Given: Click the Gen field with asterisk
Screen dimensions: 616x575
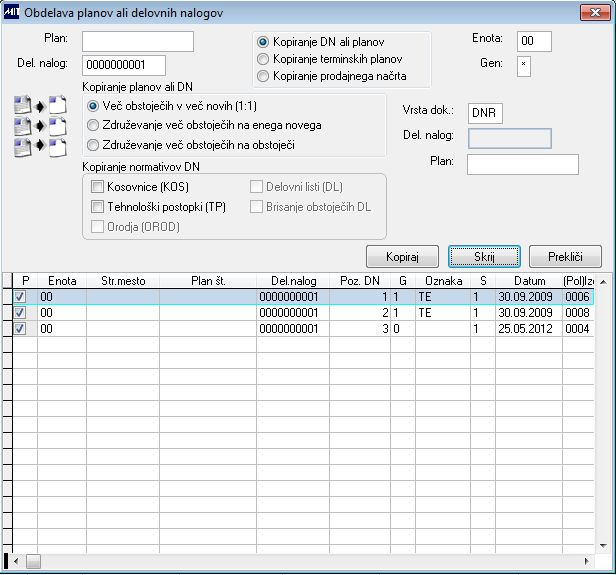Looking at the screenshot, I should pyautogui.click(x=524, y=66).
